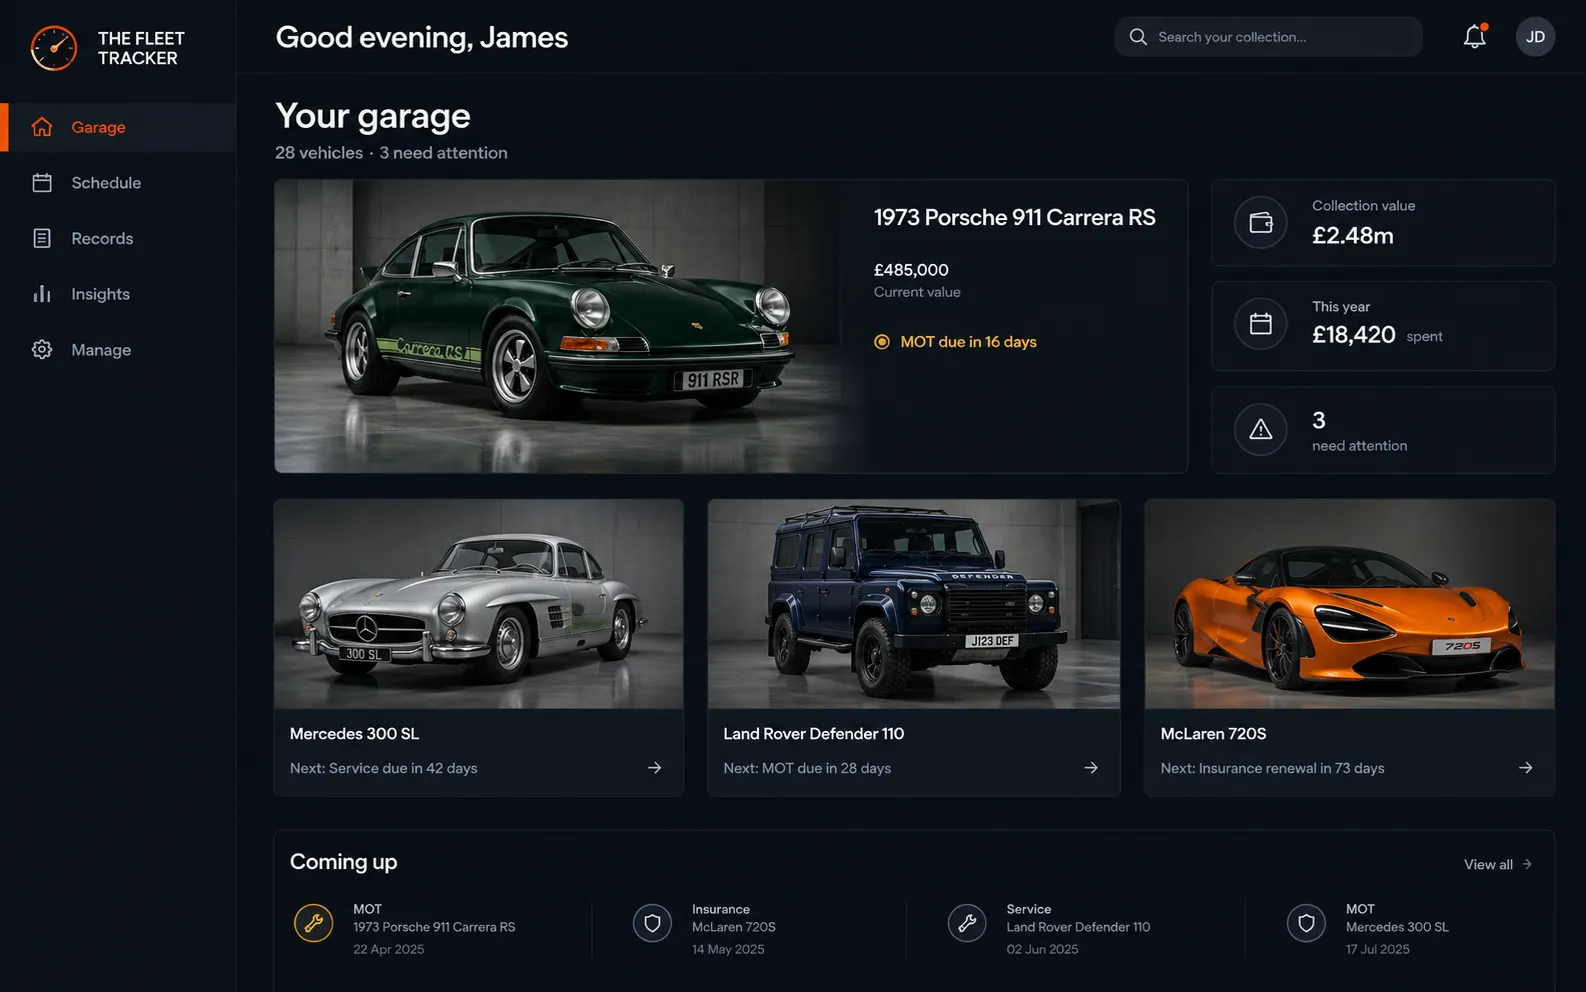Focus the Search your collection field
The width and height of the screenshot is (1586, 992).
tap(1268, 37)
